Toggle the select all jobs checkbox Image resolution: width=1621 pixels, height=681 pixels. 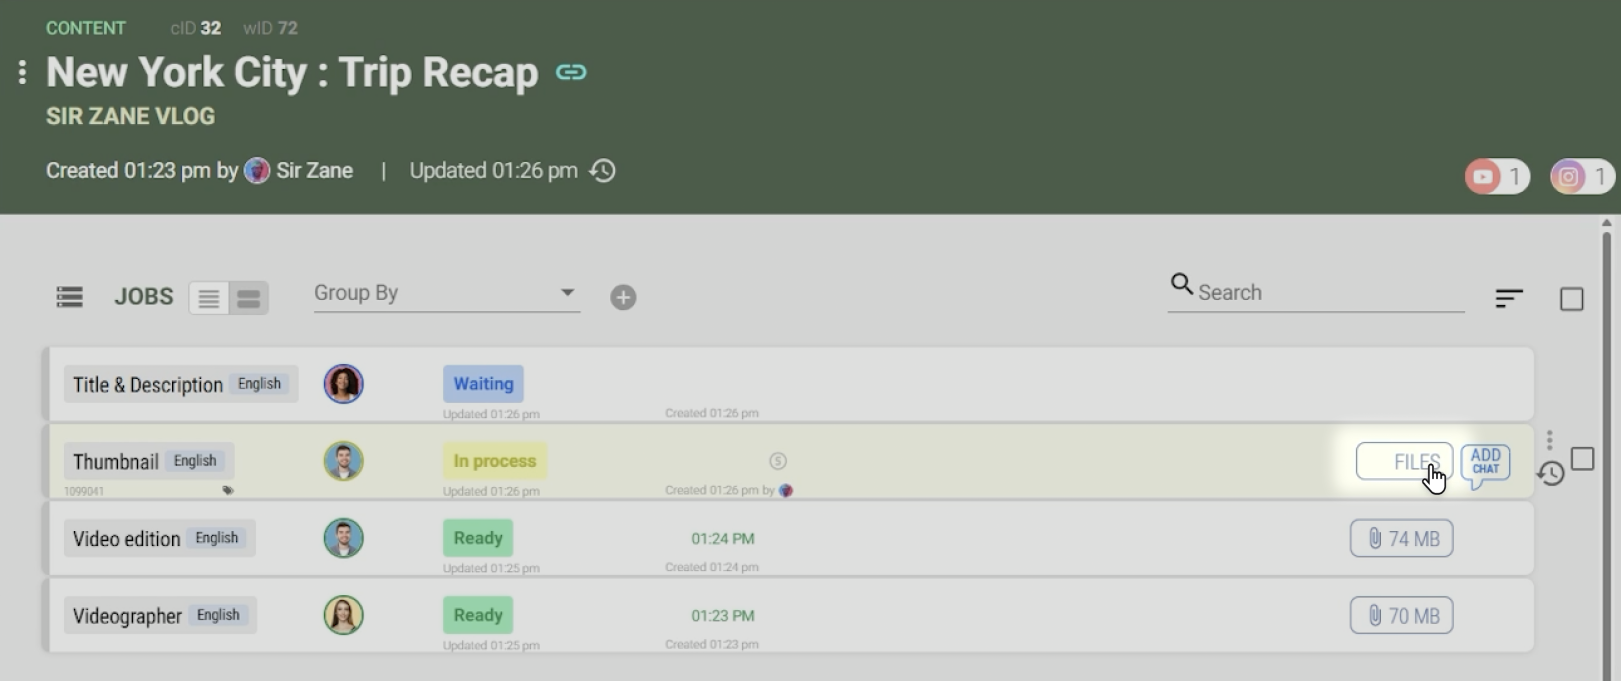(x=1571, y=299)
